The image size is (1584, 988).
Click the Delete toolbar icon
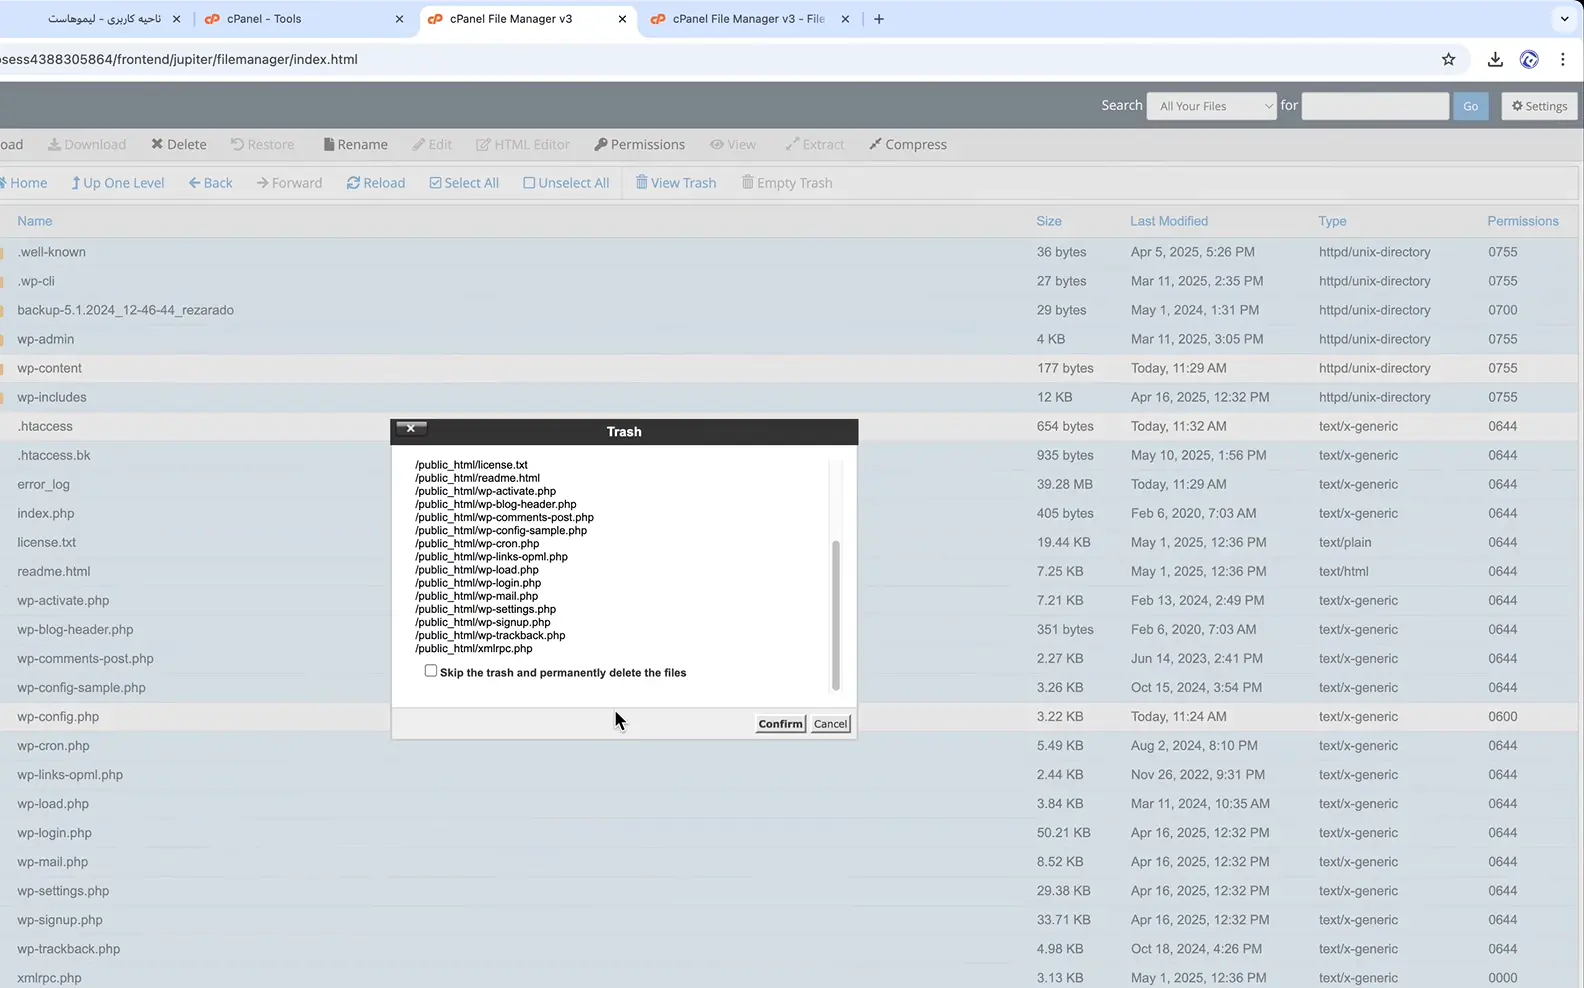(x=157, y=144)
